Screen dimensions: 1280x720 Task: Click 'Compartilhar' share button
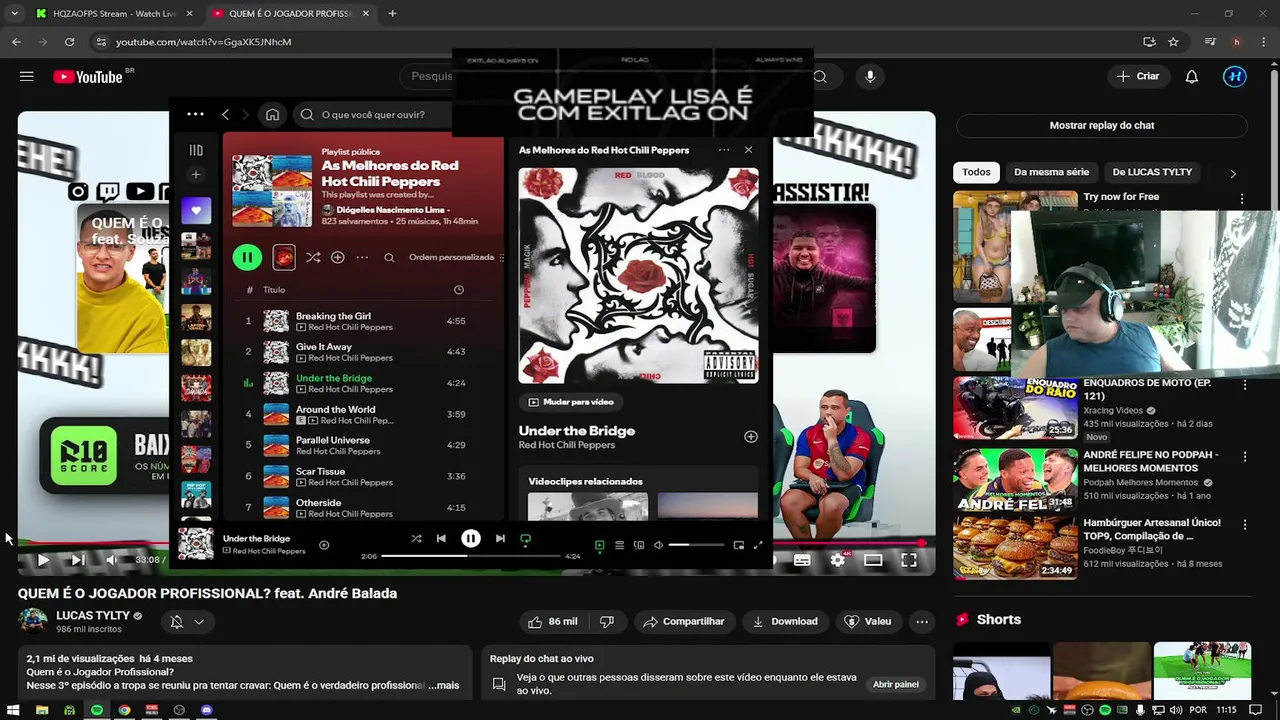pos(684,621)
